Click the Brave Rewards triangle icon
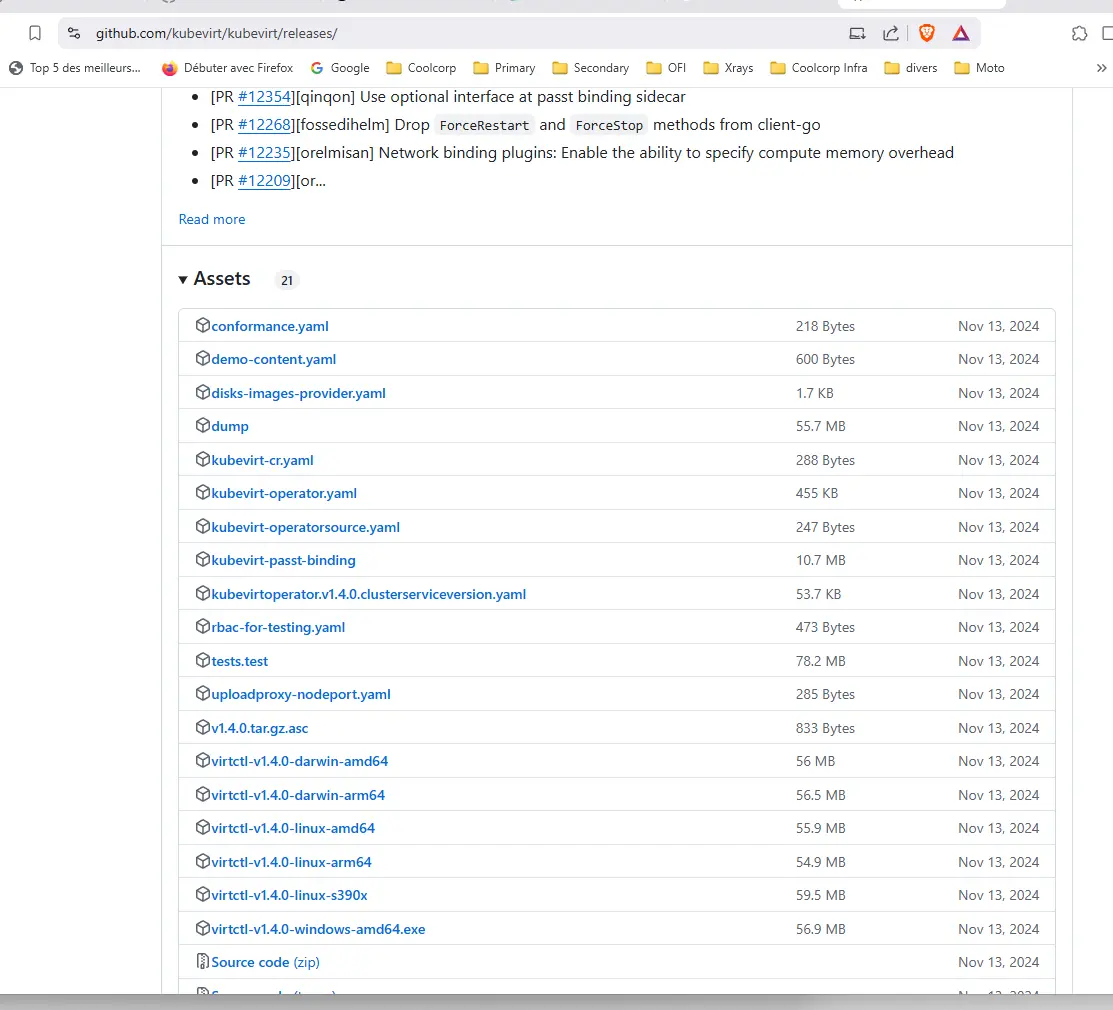 point(960,33)
